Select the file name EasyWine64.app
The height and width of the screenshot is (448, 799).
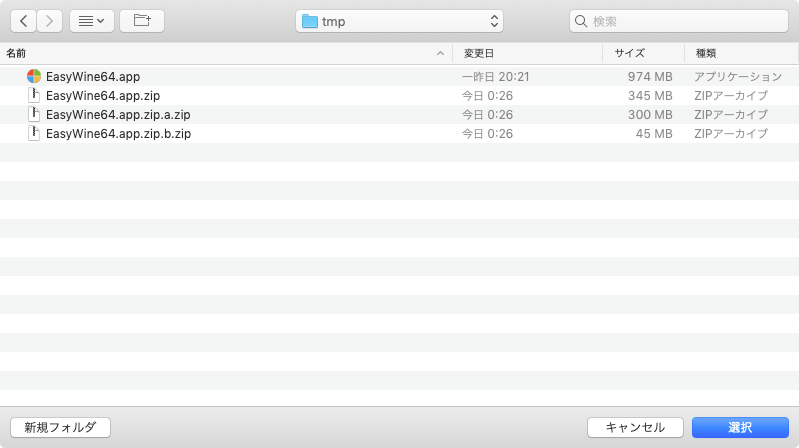[93, 76]
